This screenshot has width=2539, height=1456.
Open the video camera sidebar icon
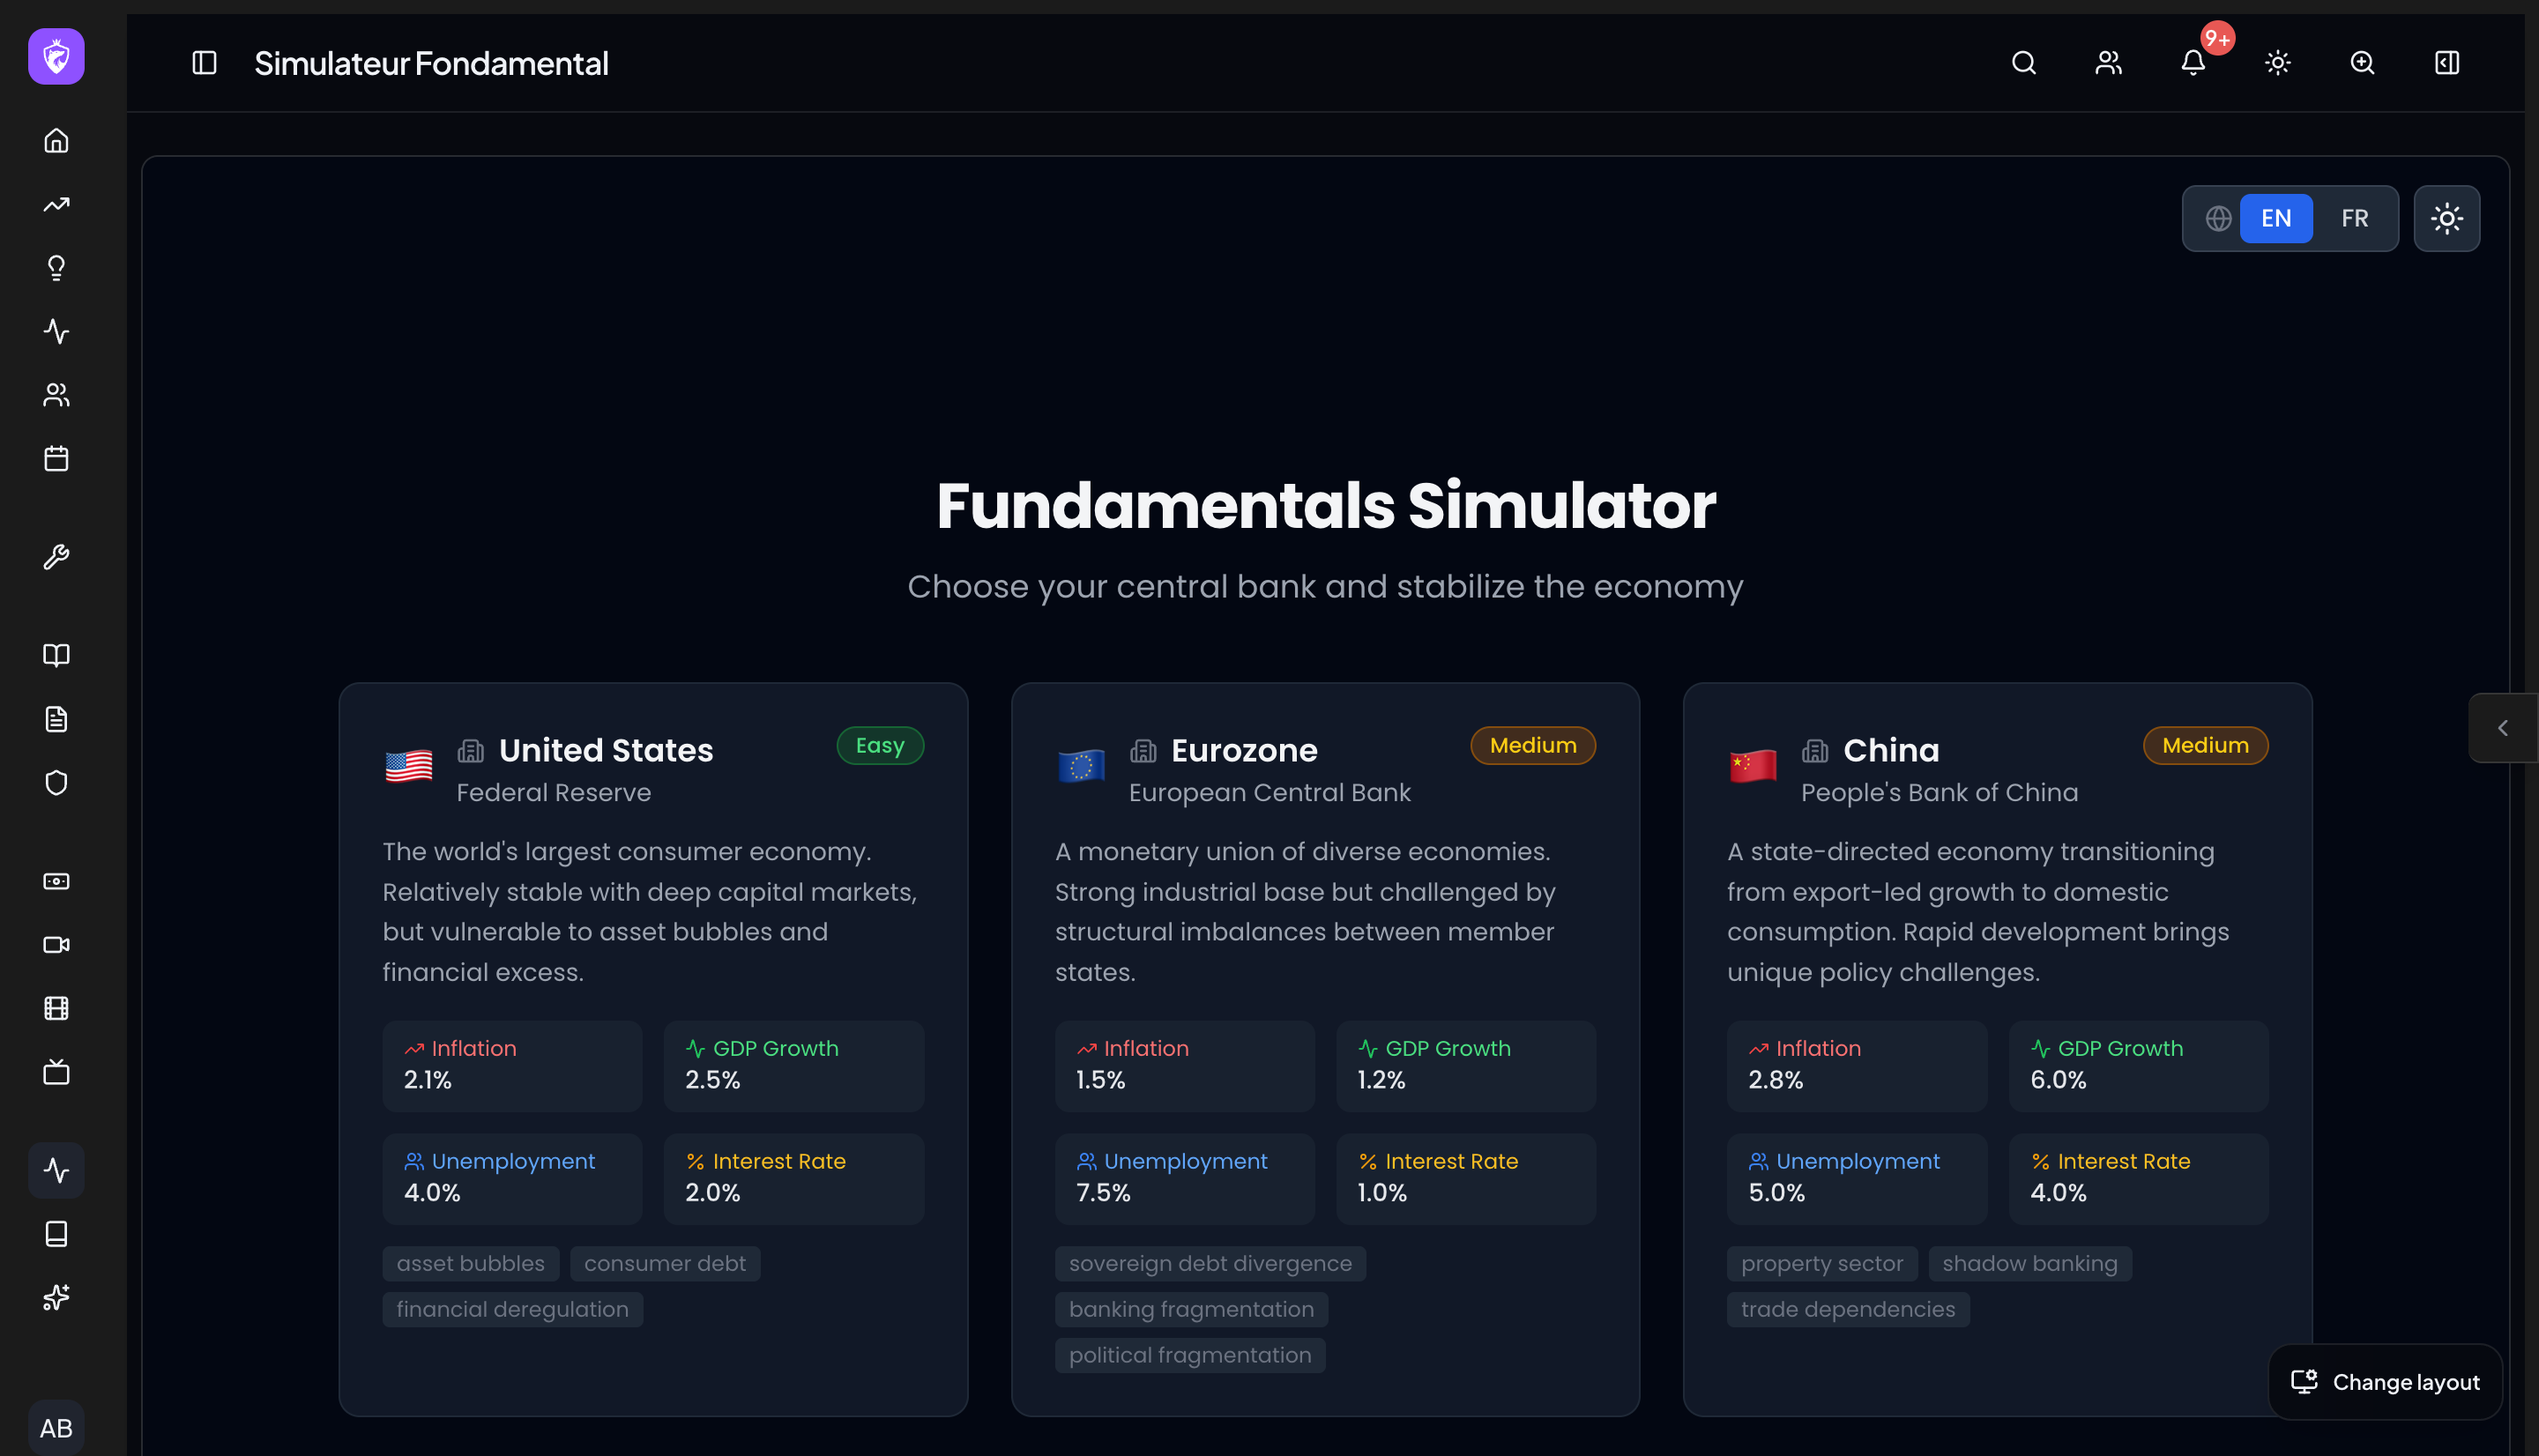56,945
